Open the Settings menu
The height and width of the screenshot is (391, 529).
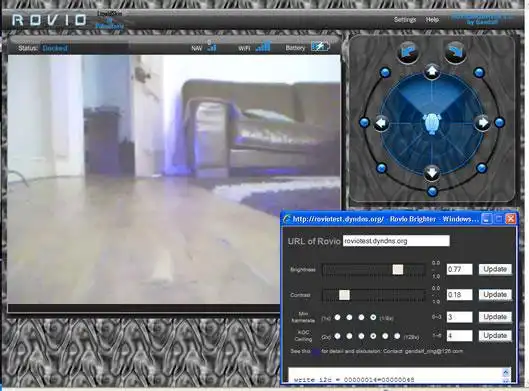coord(405,20)
